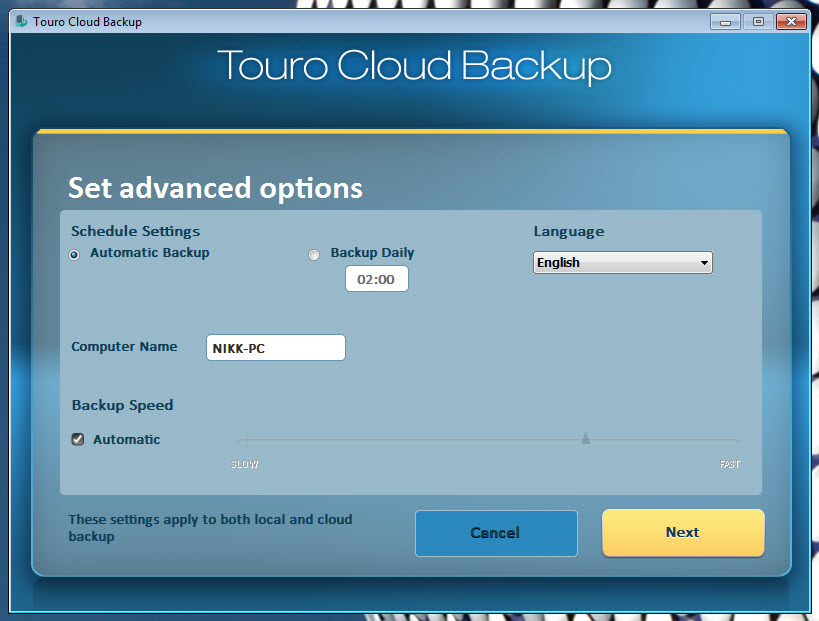Click the Computer Name label
819x621 pixels.
point(124,347)
